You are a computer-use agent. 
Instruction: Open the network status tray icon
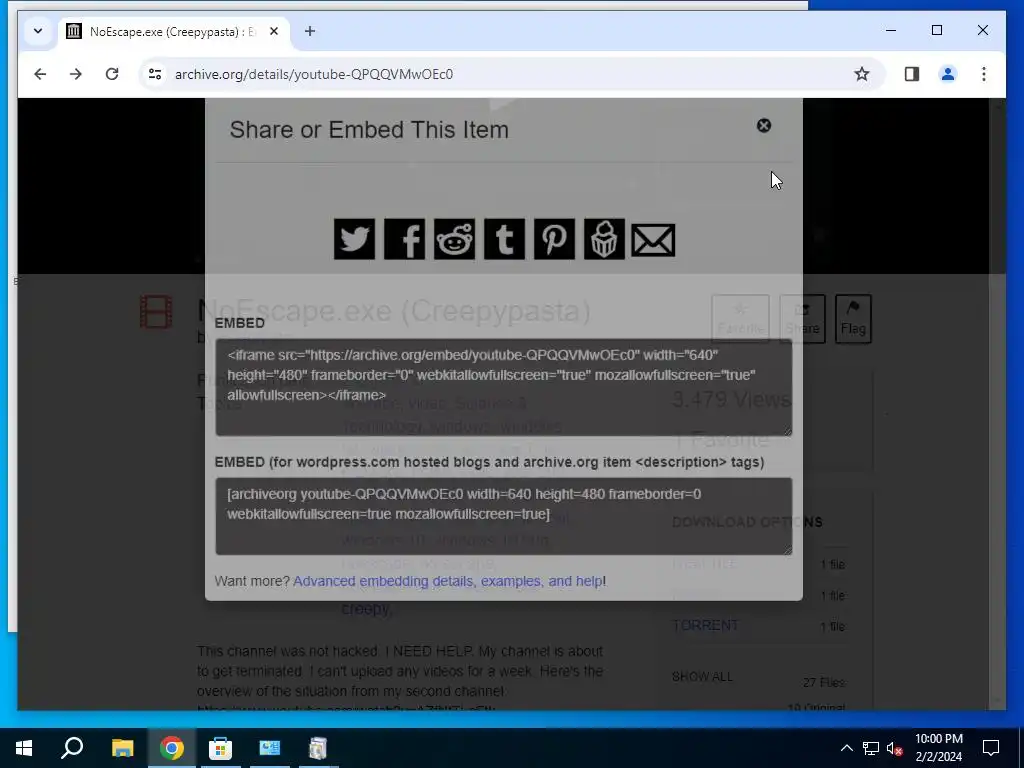point(871,748)
